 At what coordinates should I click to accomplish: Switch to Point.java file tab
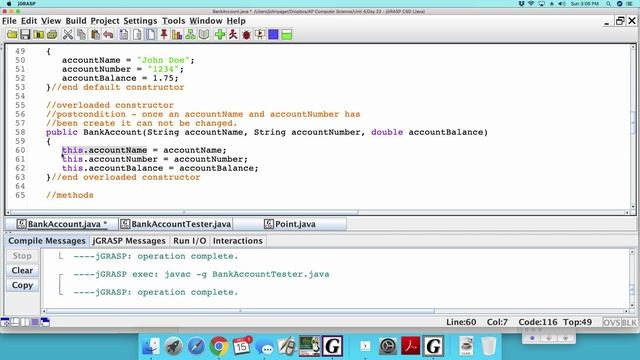(x=290, y=224)
